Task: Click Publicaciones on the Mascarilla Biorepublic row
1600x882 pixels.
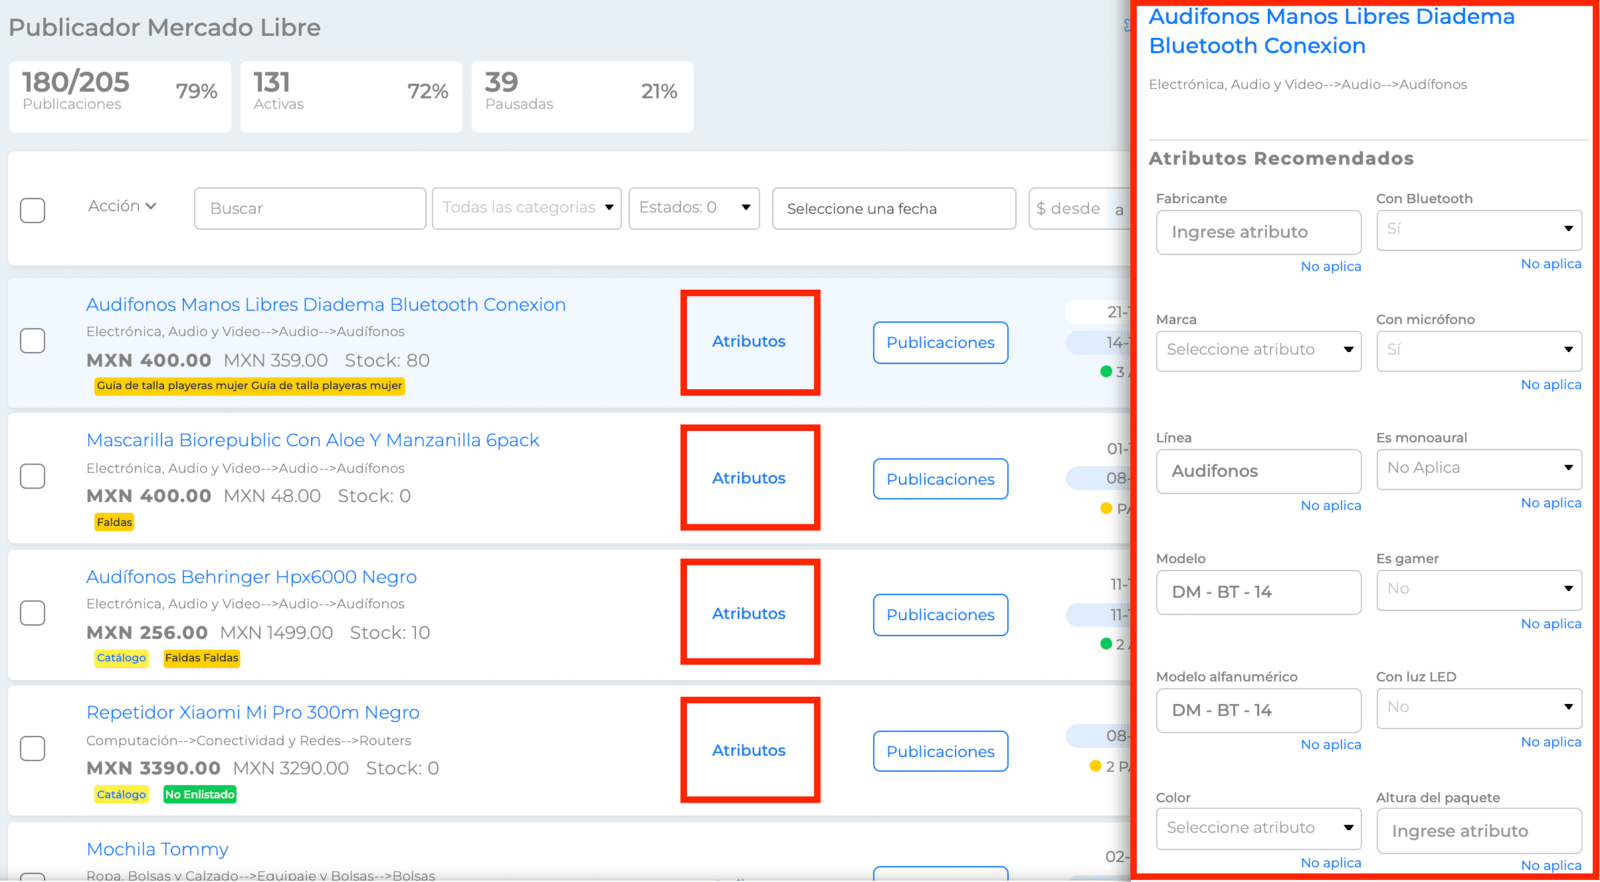Action: pyautogui.click(x=940, y=479)
